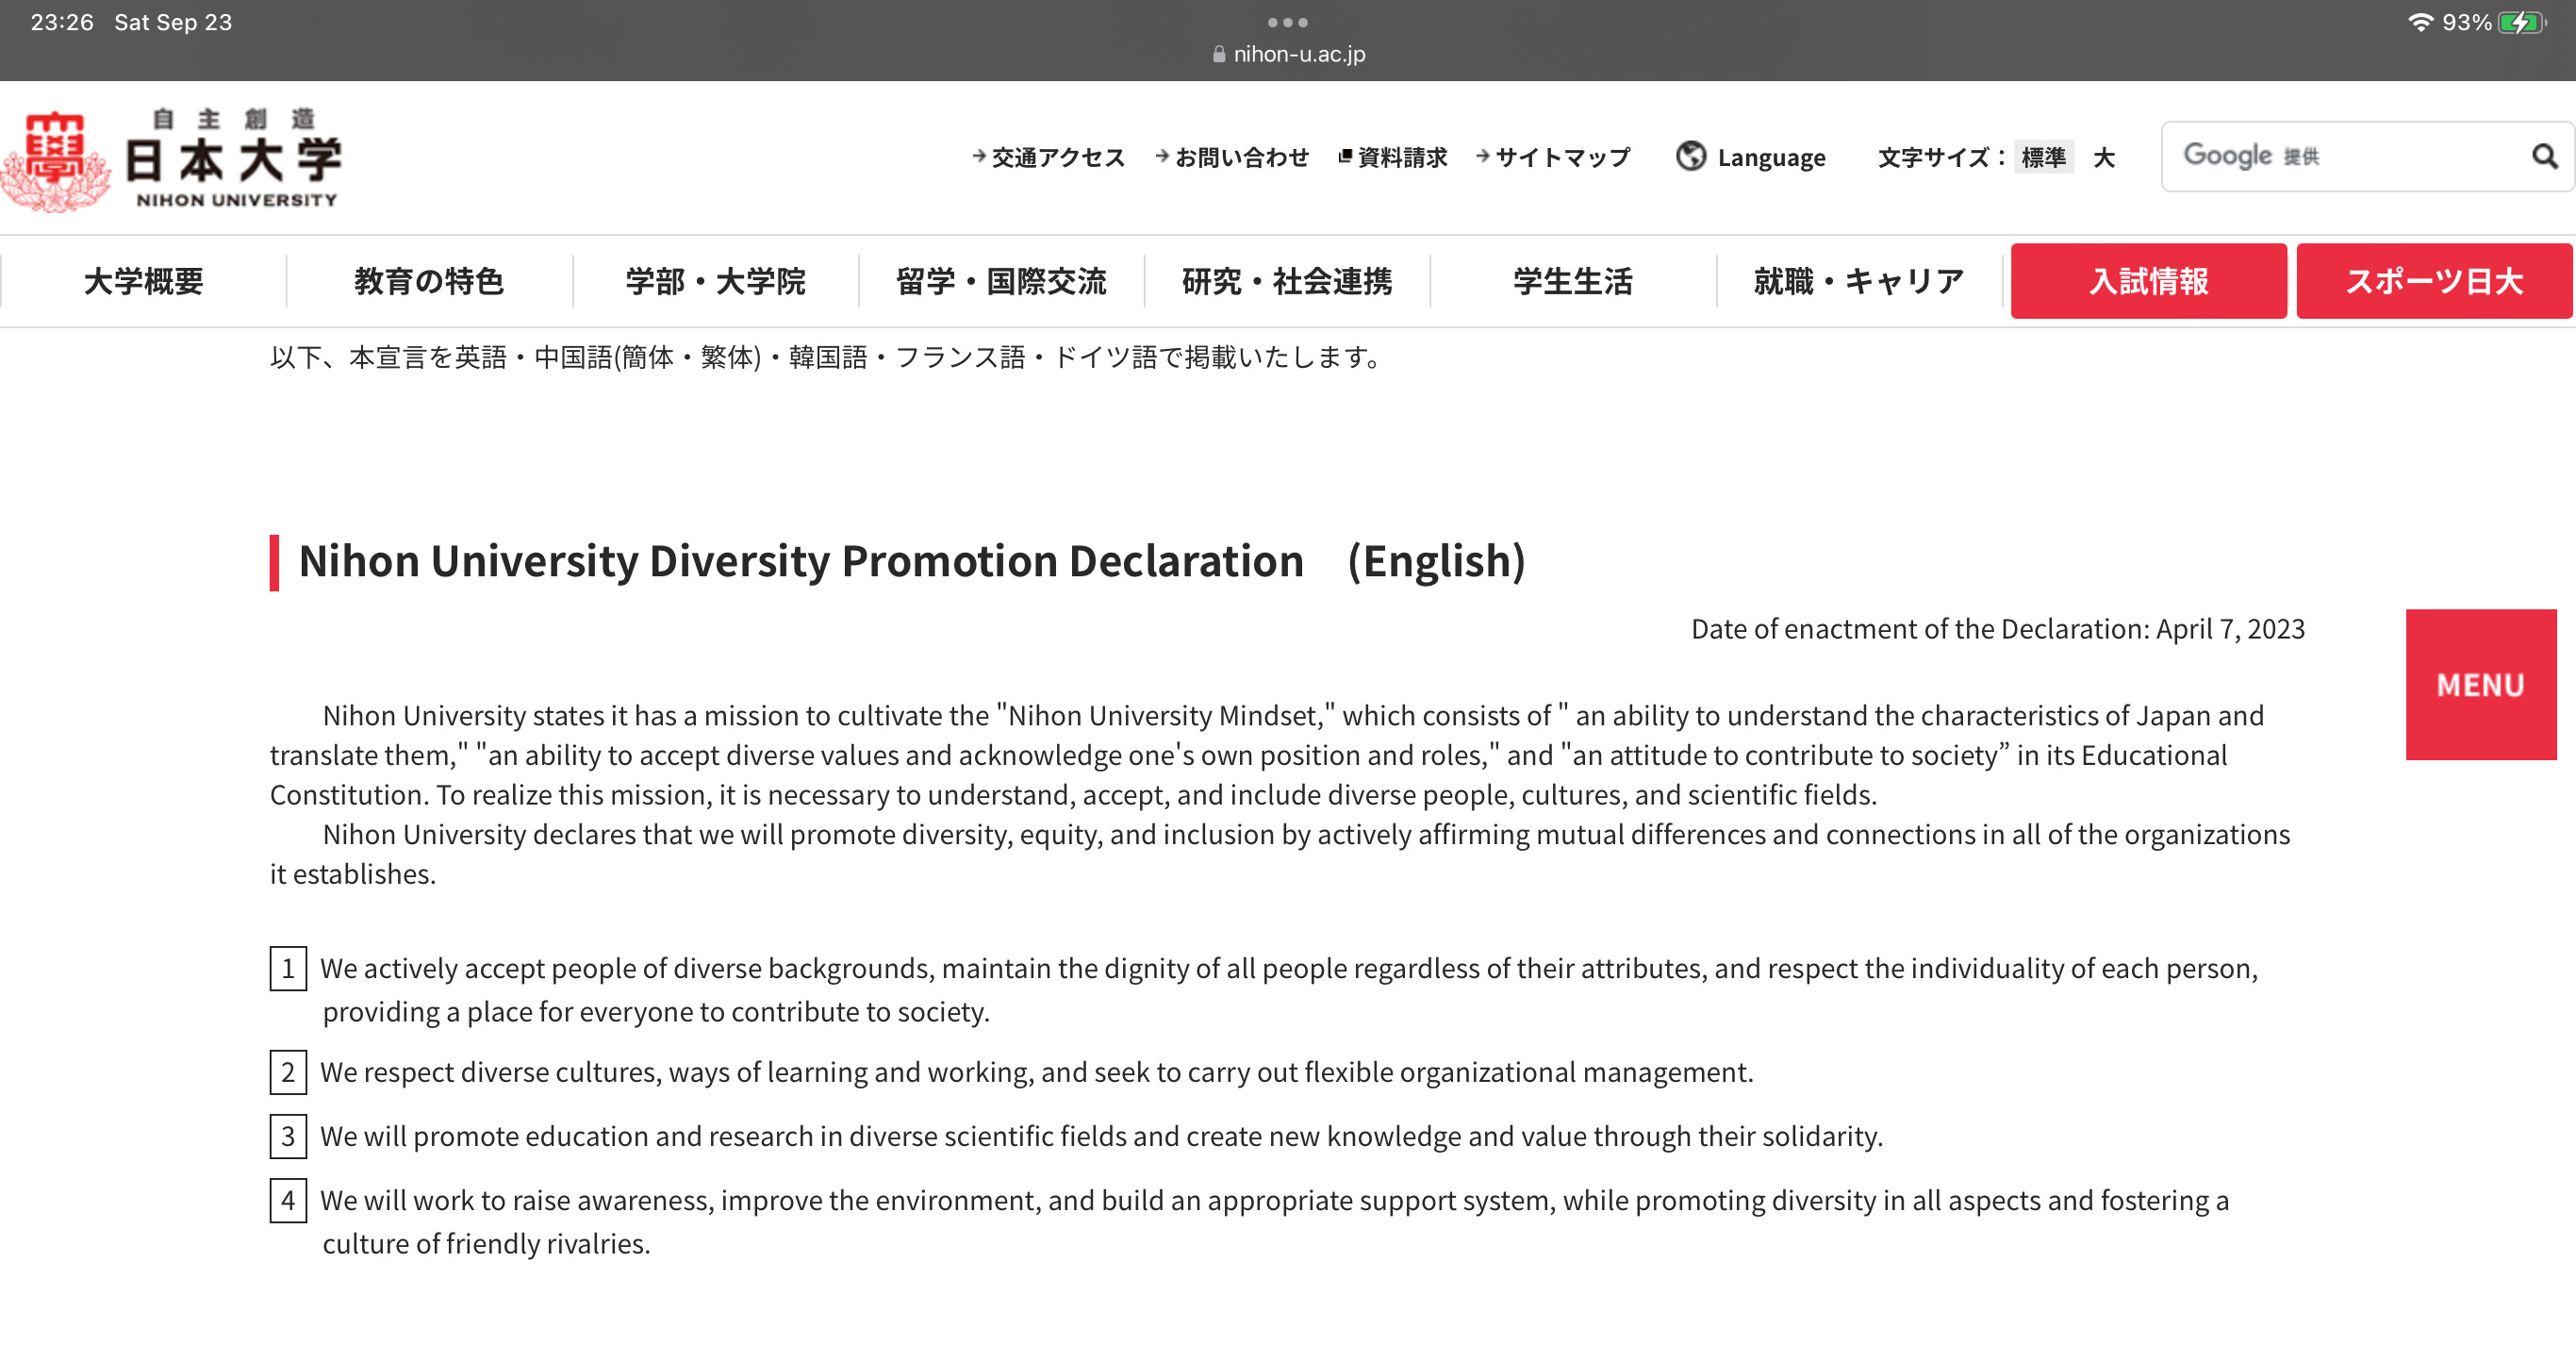Set text size to 大

pos(2104,157)
